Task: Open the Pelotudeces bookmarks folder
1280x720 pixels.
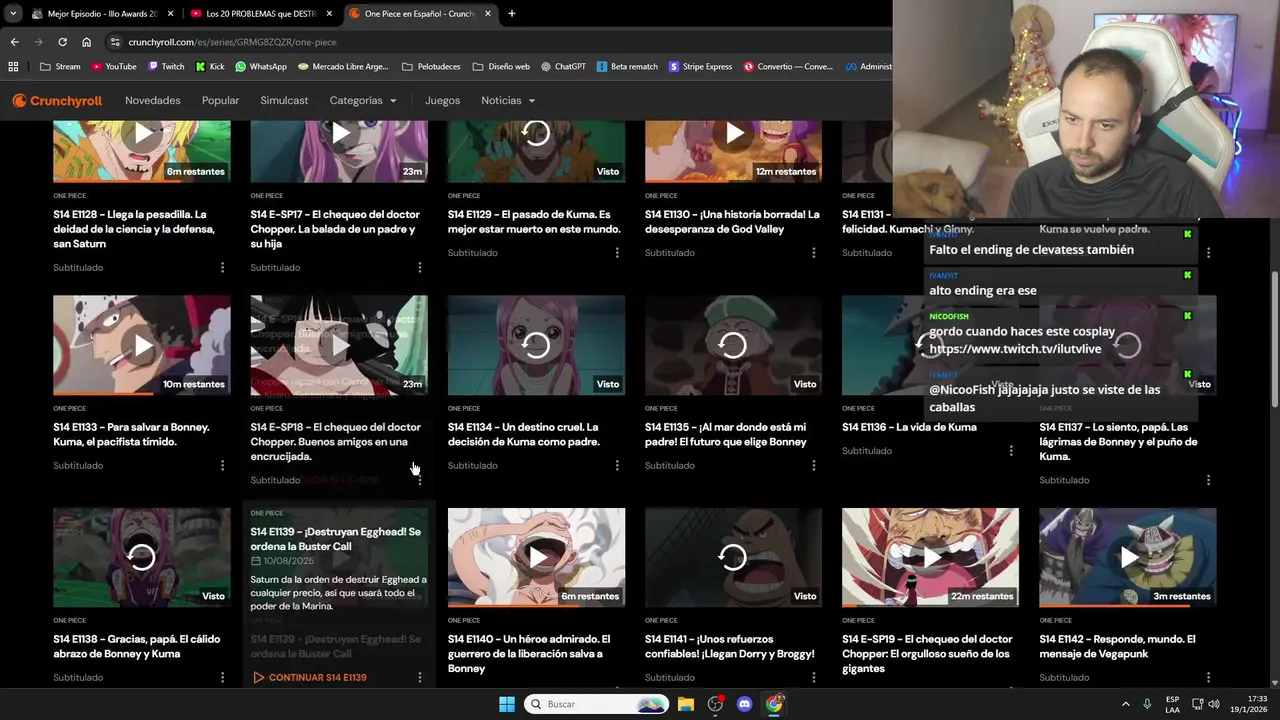Action: point(431,67)
